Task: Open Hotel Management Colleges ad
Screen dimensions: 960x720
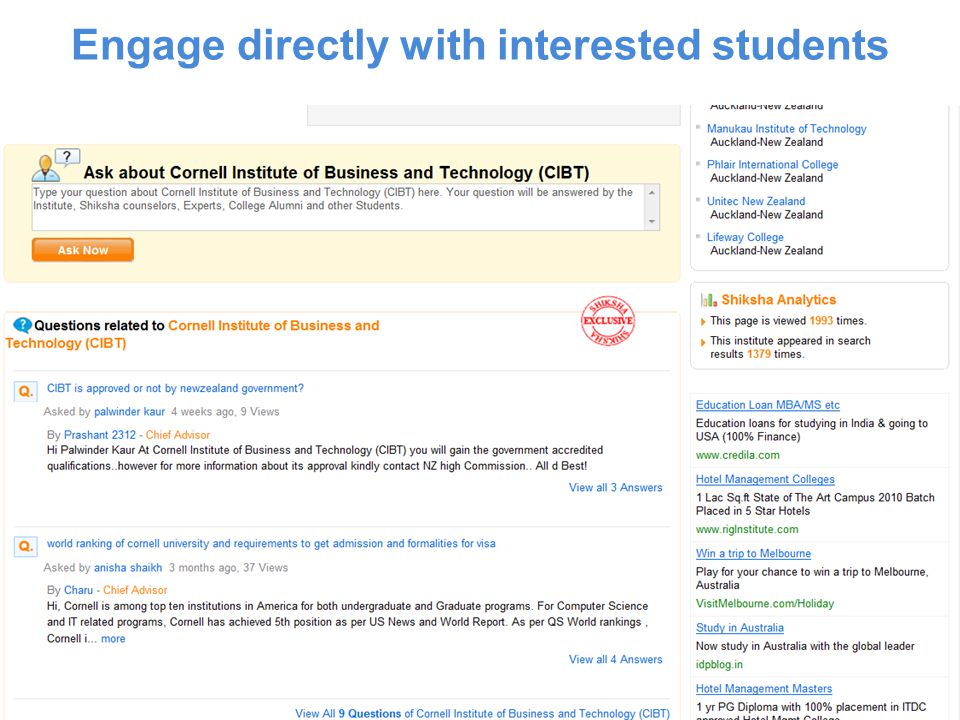Action: pos(765,479)
